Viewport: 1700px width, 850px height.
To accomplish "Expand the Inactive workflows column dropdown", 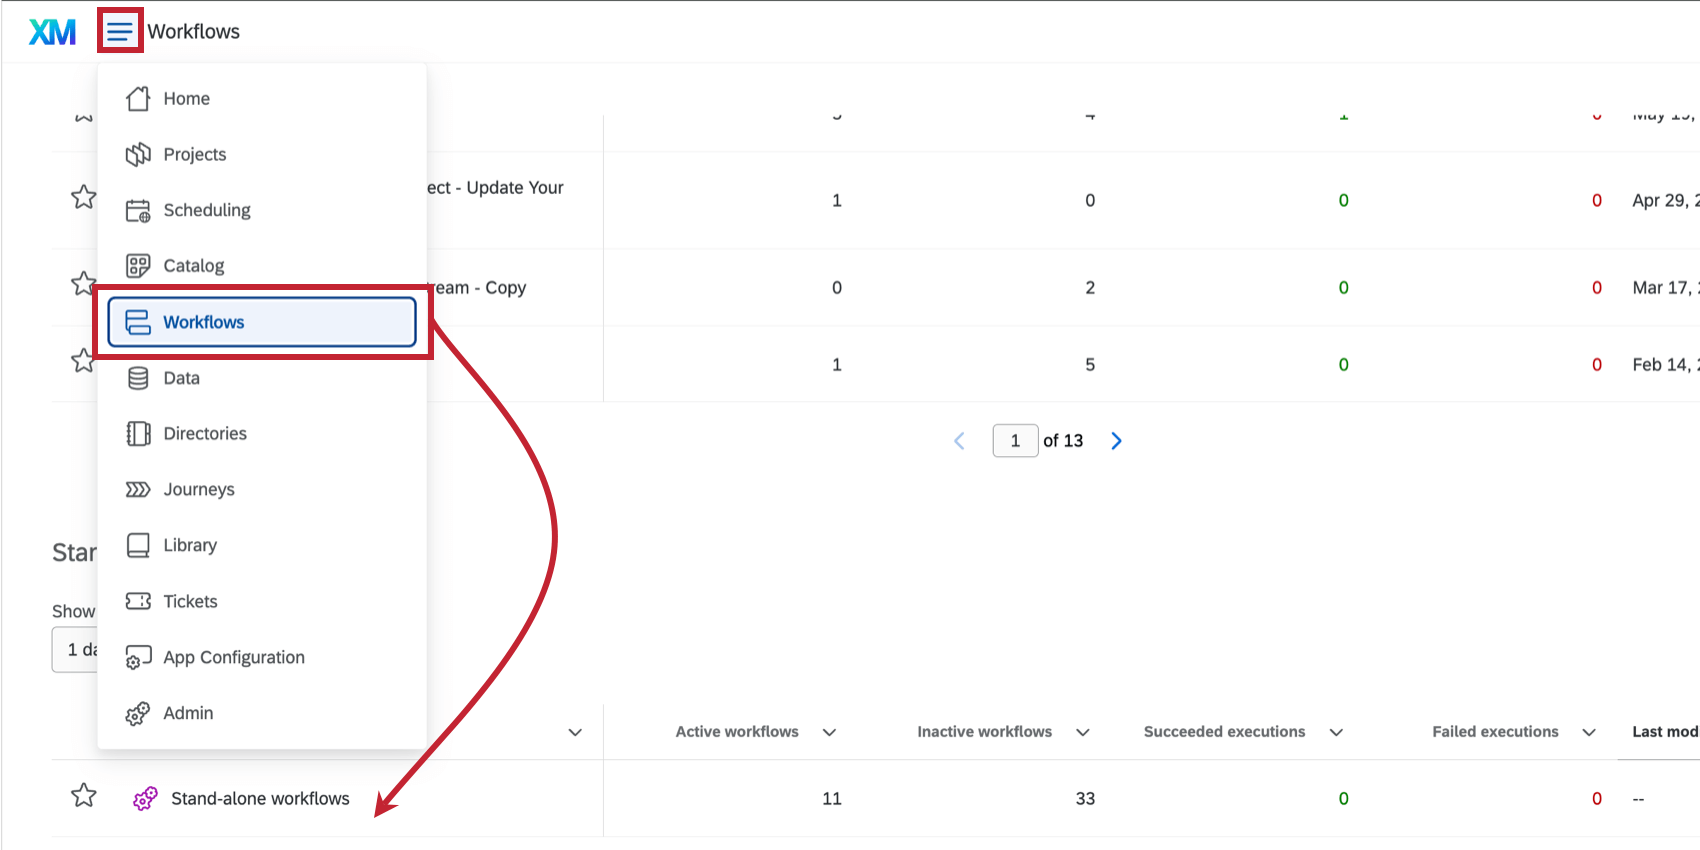I will [x=1083, y=731].
